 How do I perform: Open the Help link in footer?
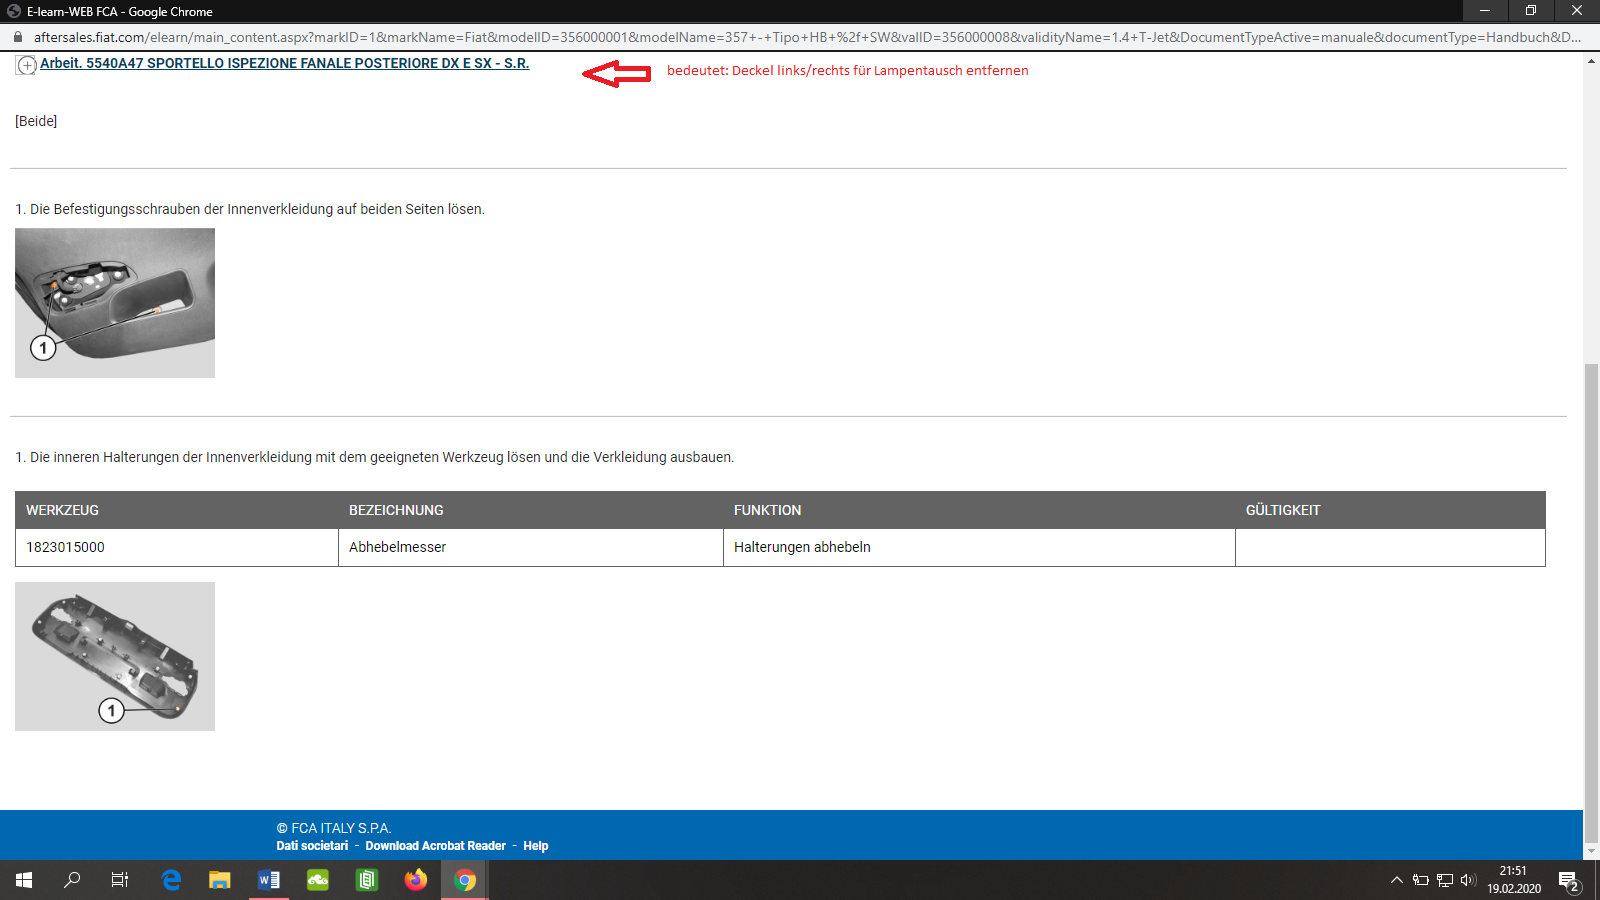click(x=535, y=846)
